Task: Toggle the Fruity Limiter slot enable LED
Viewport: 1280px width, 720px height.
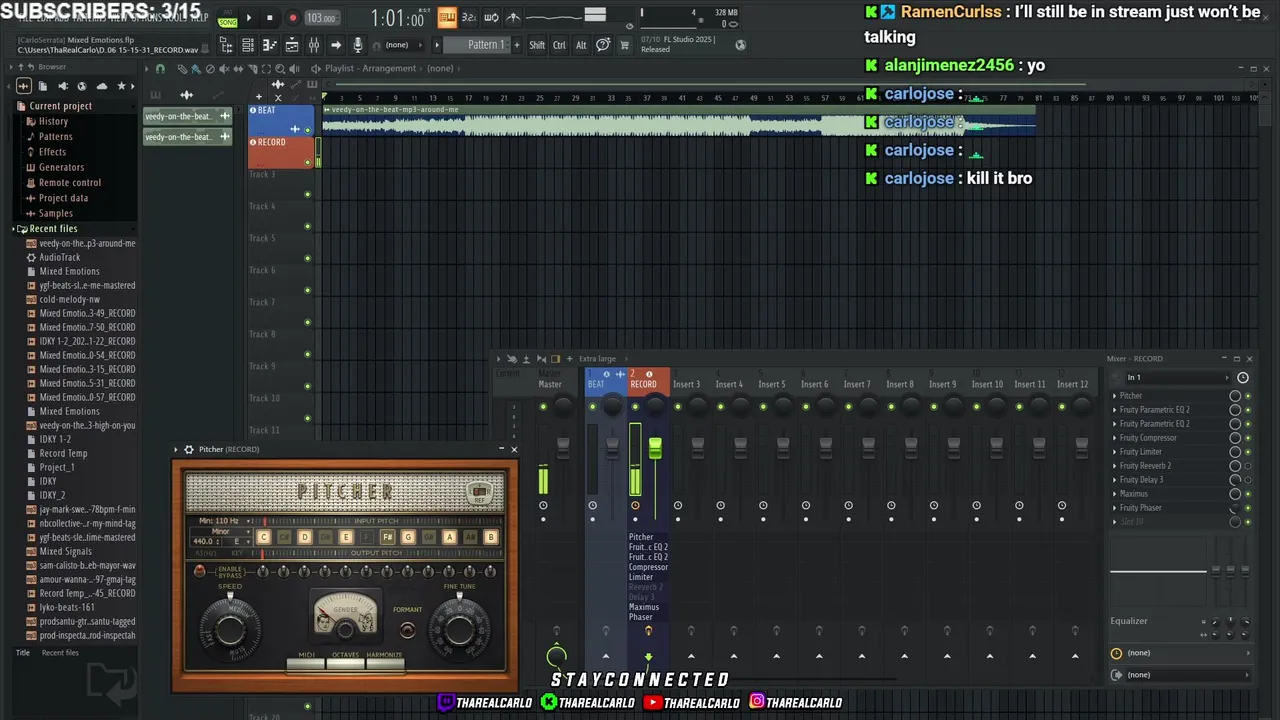Action: tap(1247, 452)
